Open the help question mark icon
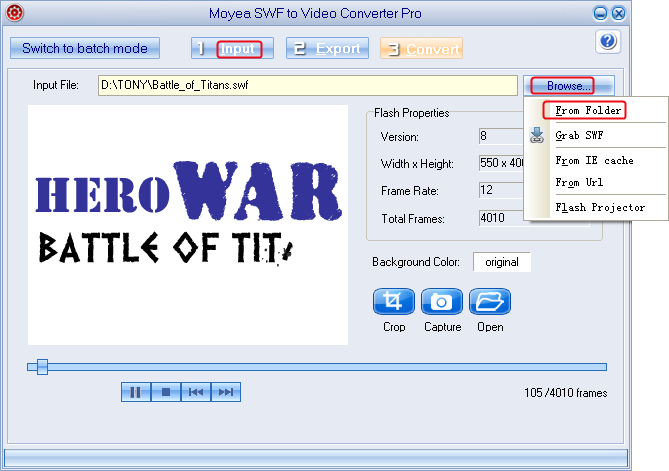The image size is (669, 471). coord(608,41)
